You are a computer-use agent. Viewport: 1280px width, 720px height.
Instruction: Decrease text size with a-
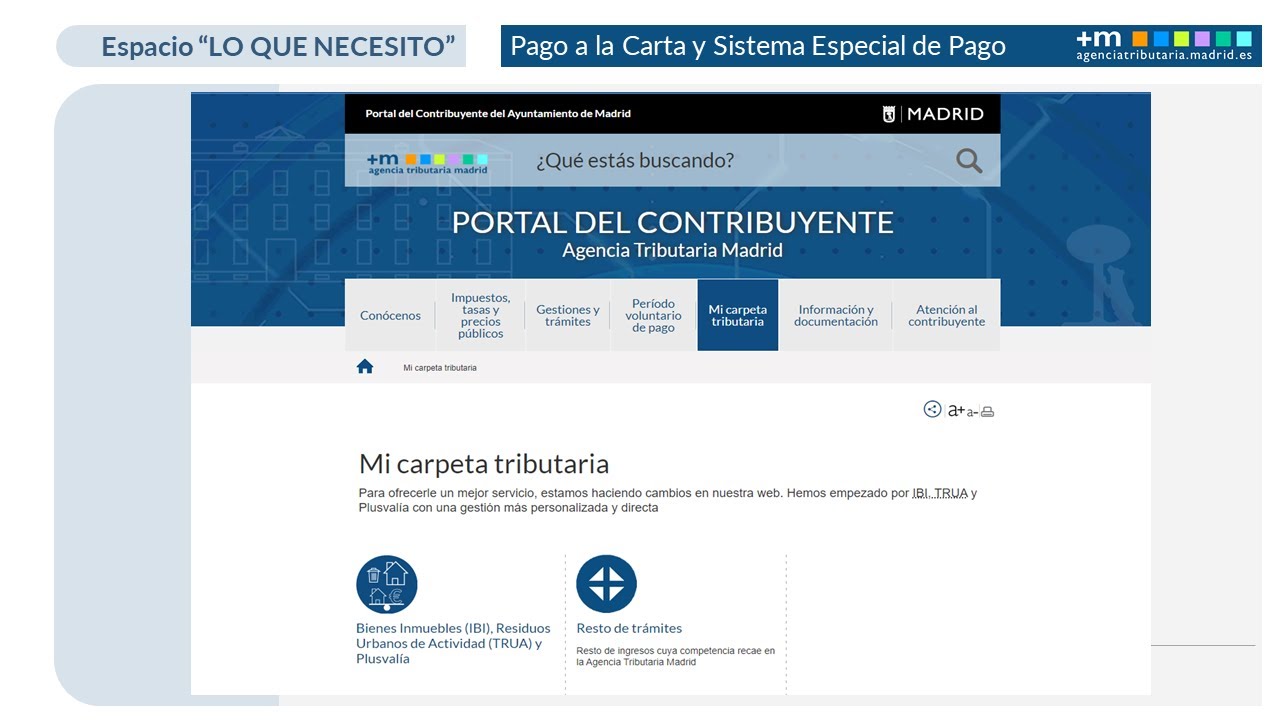(x=972, y=412)
